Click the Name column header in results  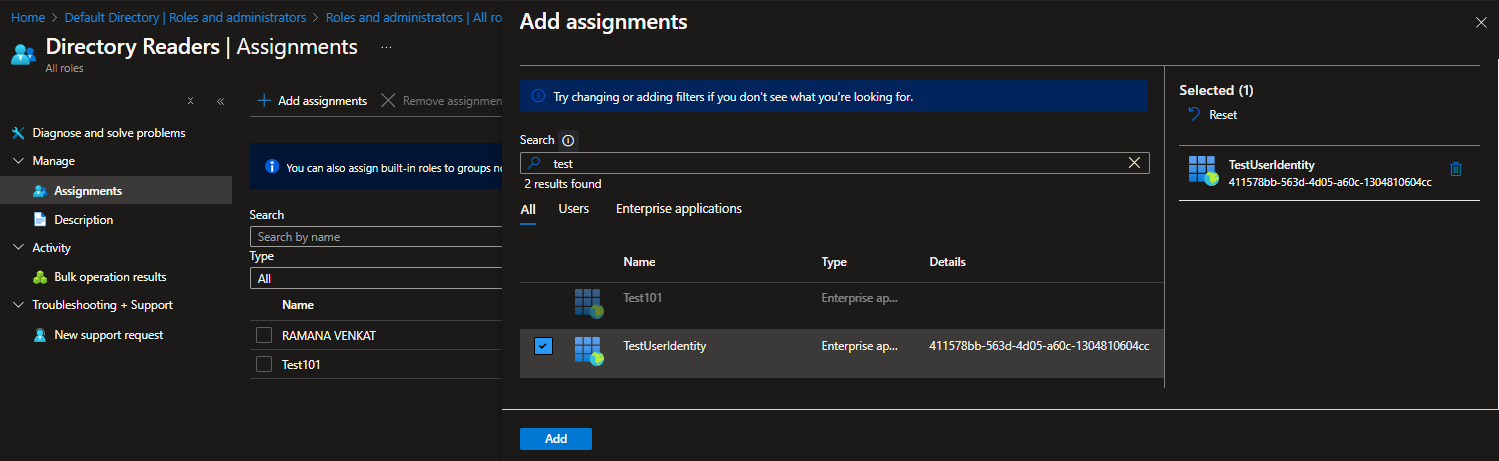pos(639,262)
